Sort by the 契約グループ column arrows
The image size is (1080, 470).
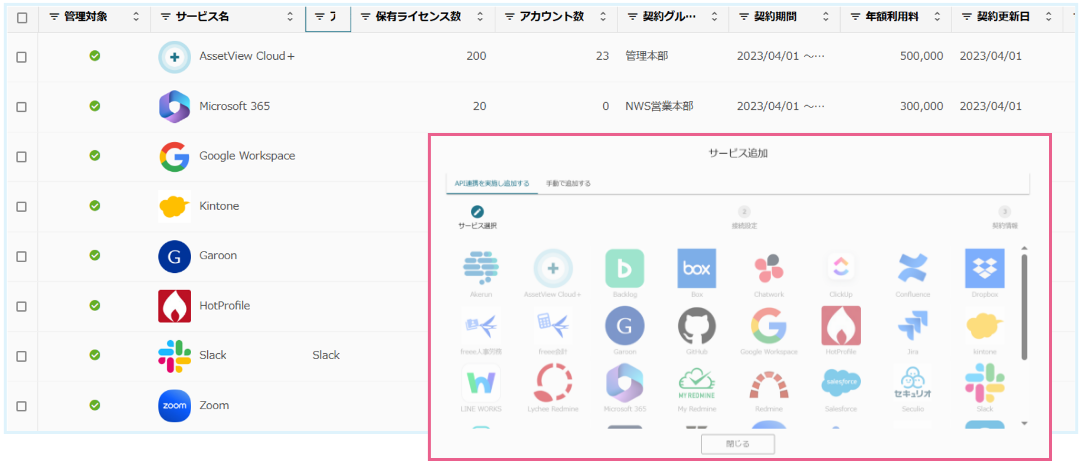coord(714,17)
